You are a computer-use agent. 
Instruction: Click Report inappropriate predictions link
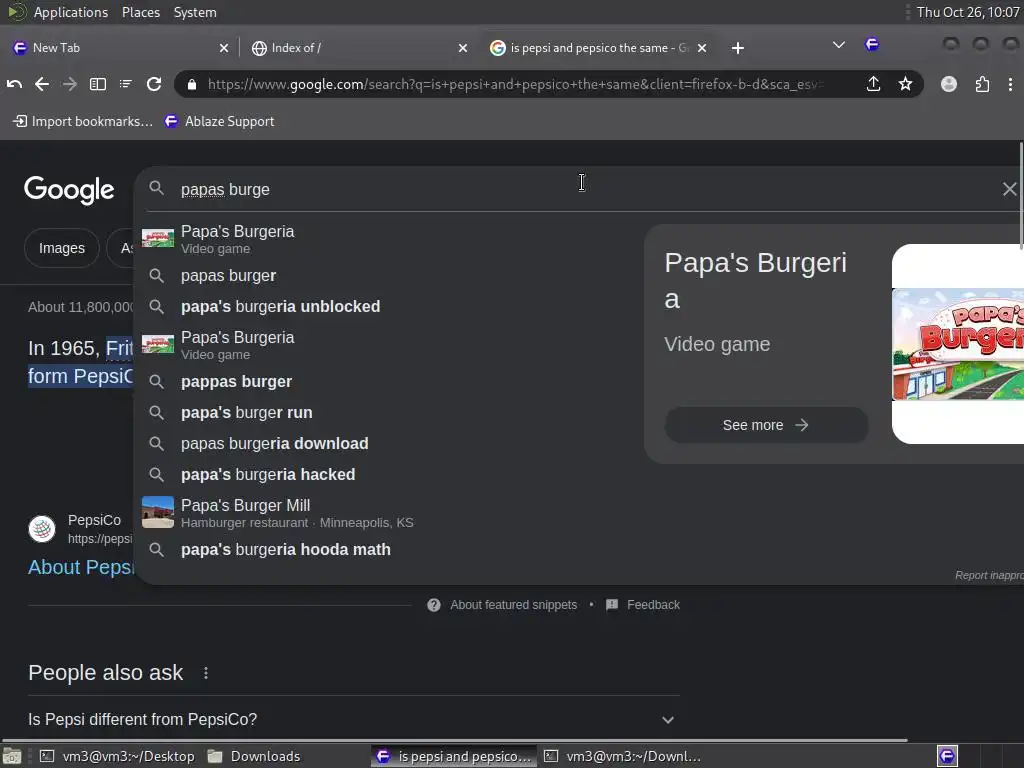click(989, 575)
